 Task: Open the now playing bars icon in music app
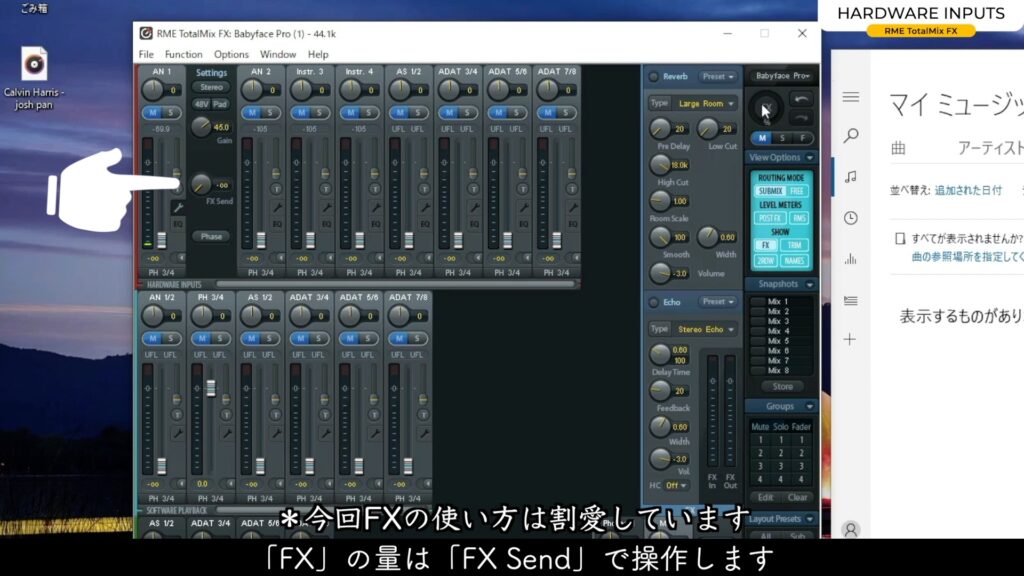850,259
